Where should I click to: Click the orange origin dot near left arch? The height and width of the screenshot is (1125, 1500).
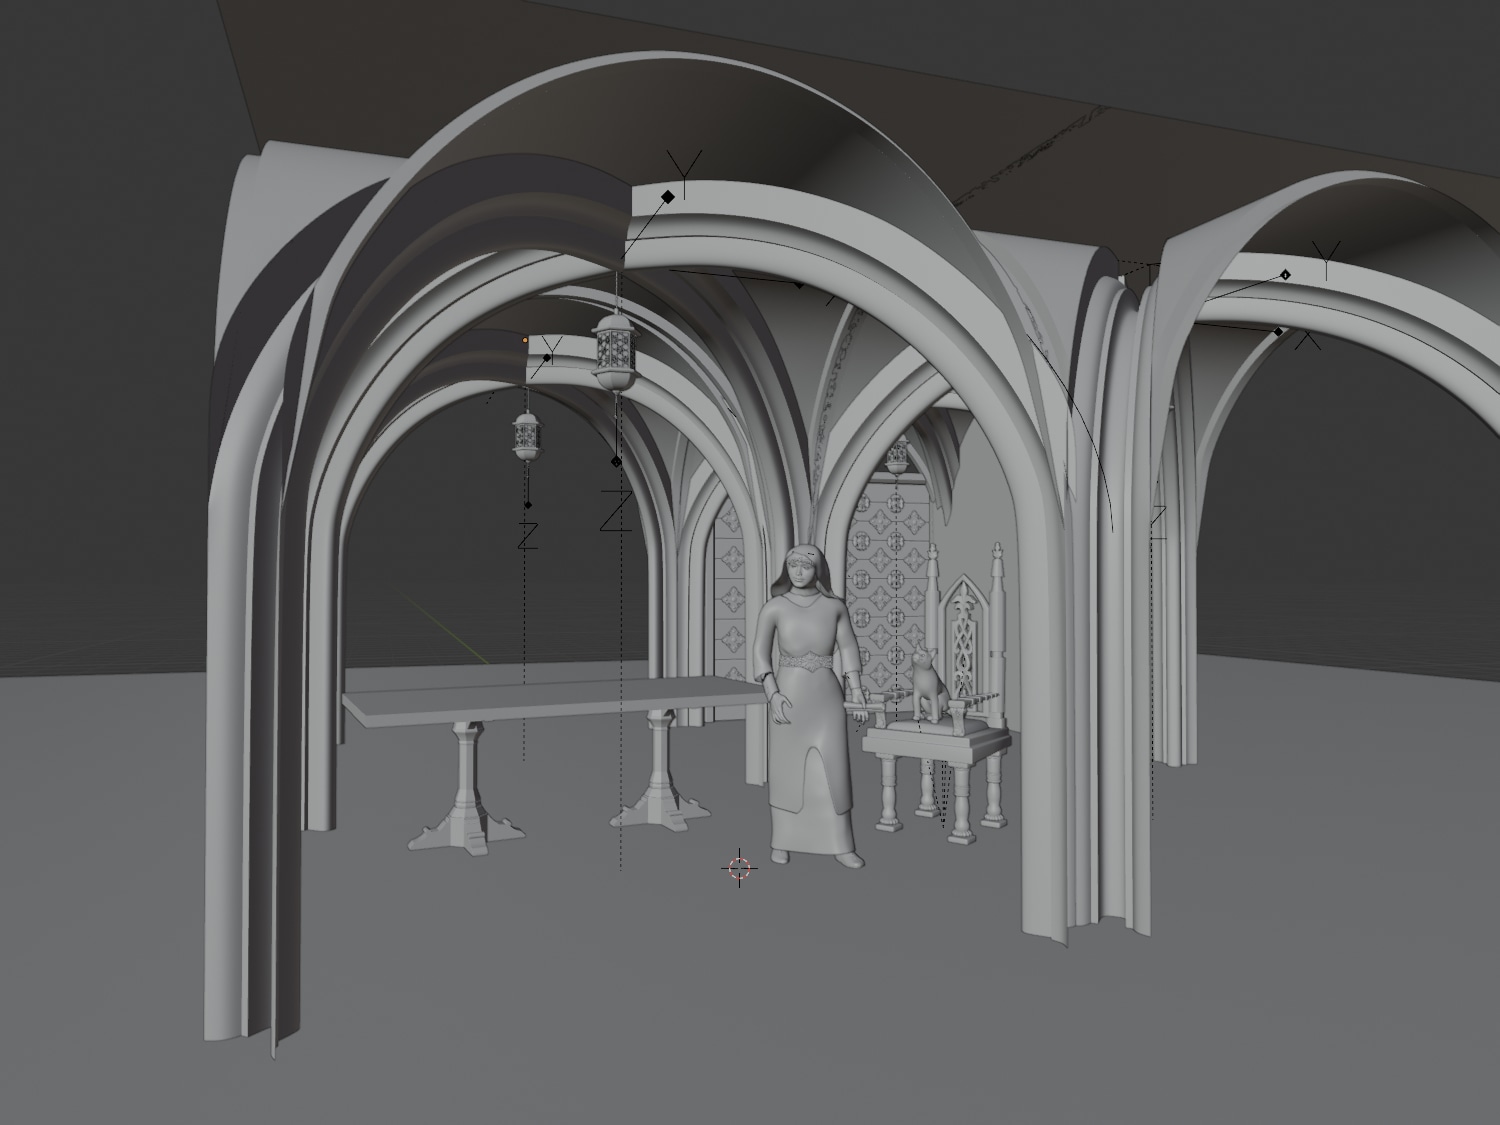(525, 340)
